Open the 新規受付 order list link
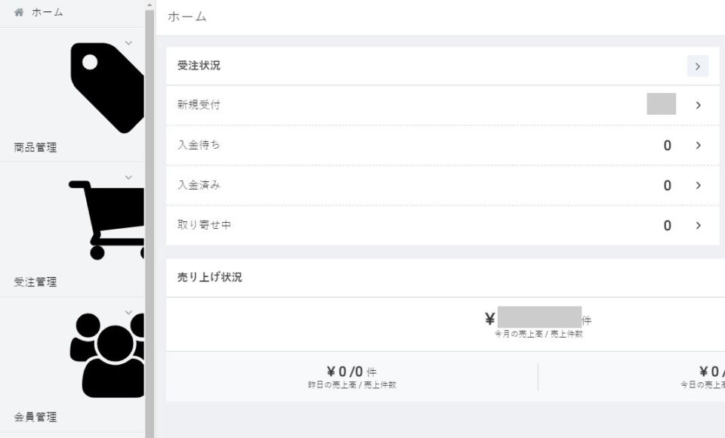This screenshot has height=438, width=725. (192, 105)
